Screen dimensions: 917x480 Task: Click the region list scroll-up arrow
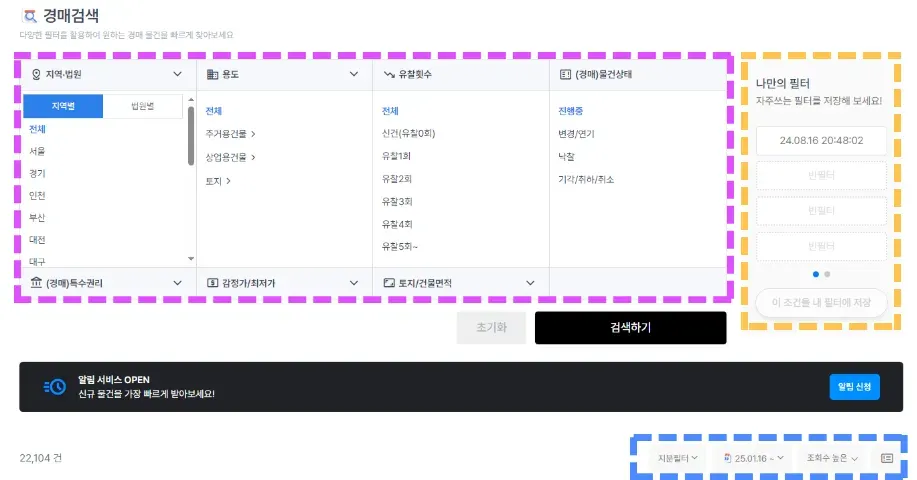pos(191,100)
